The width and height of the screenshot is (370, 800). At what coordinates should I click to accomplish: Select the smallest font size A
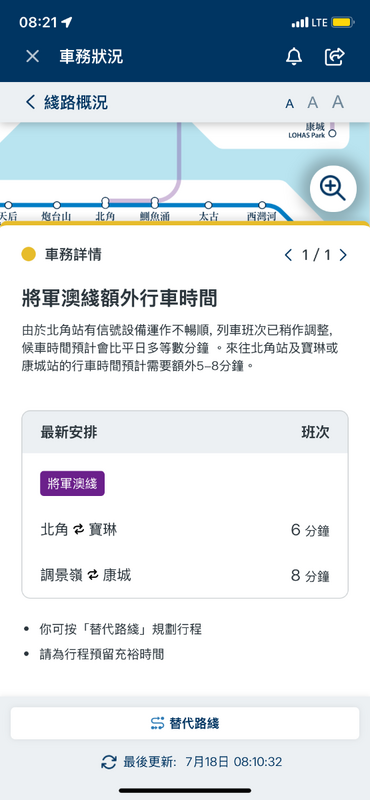[289, 104]
